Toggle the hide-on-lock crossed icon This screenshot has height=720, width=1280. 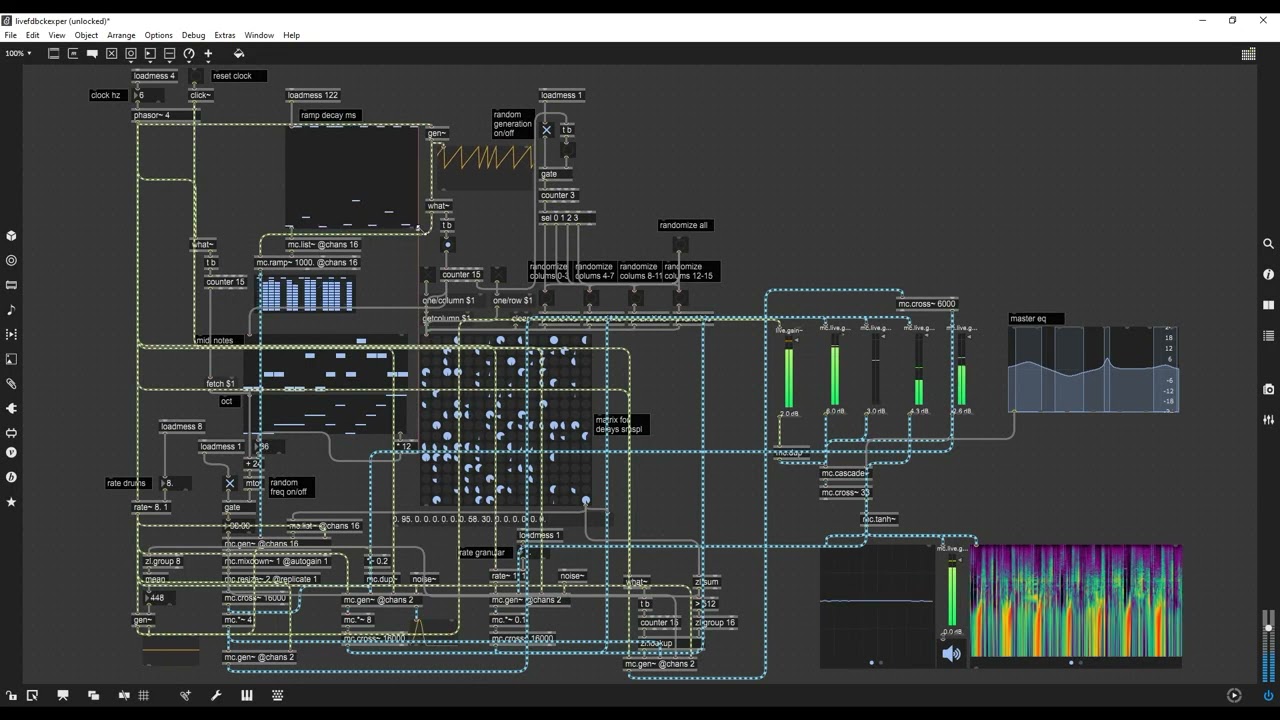click(x=124, y=695)
